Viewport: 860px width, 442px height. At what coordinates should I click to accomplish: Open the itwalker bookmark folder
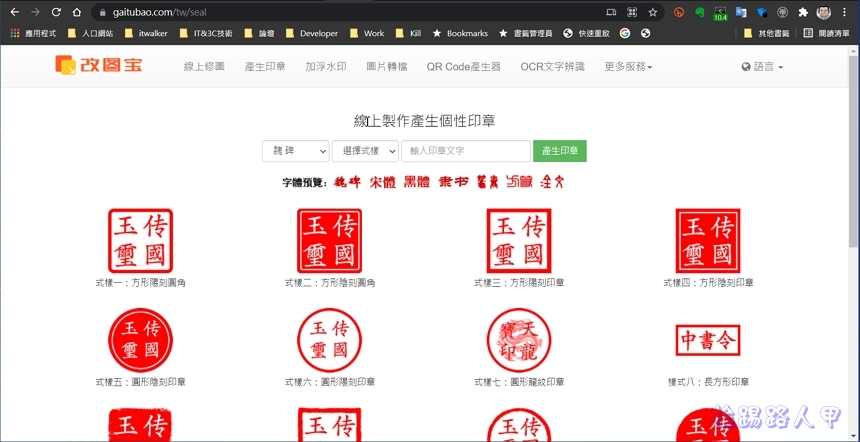pyautogui.click(x=146, y=33)
